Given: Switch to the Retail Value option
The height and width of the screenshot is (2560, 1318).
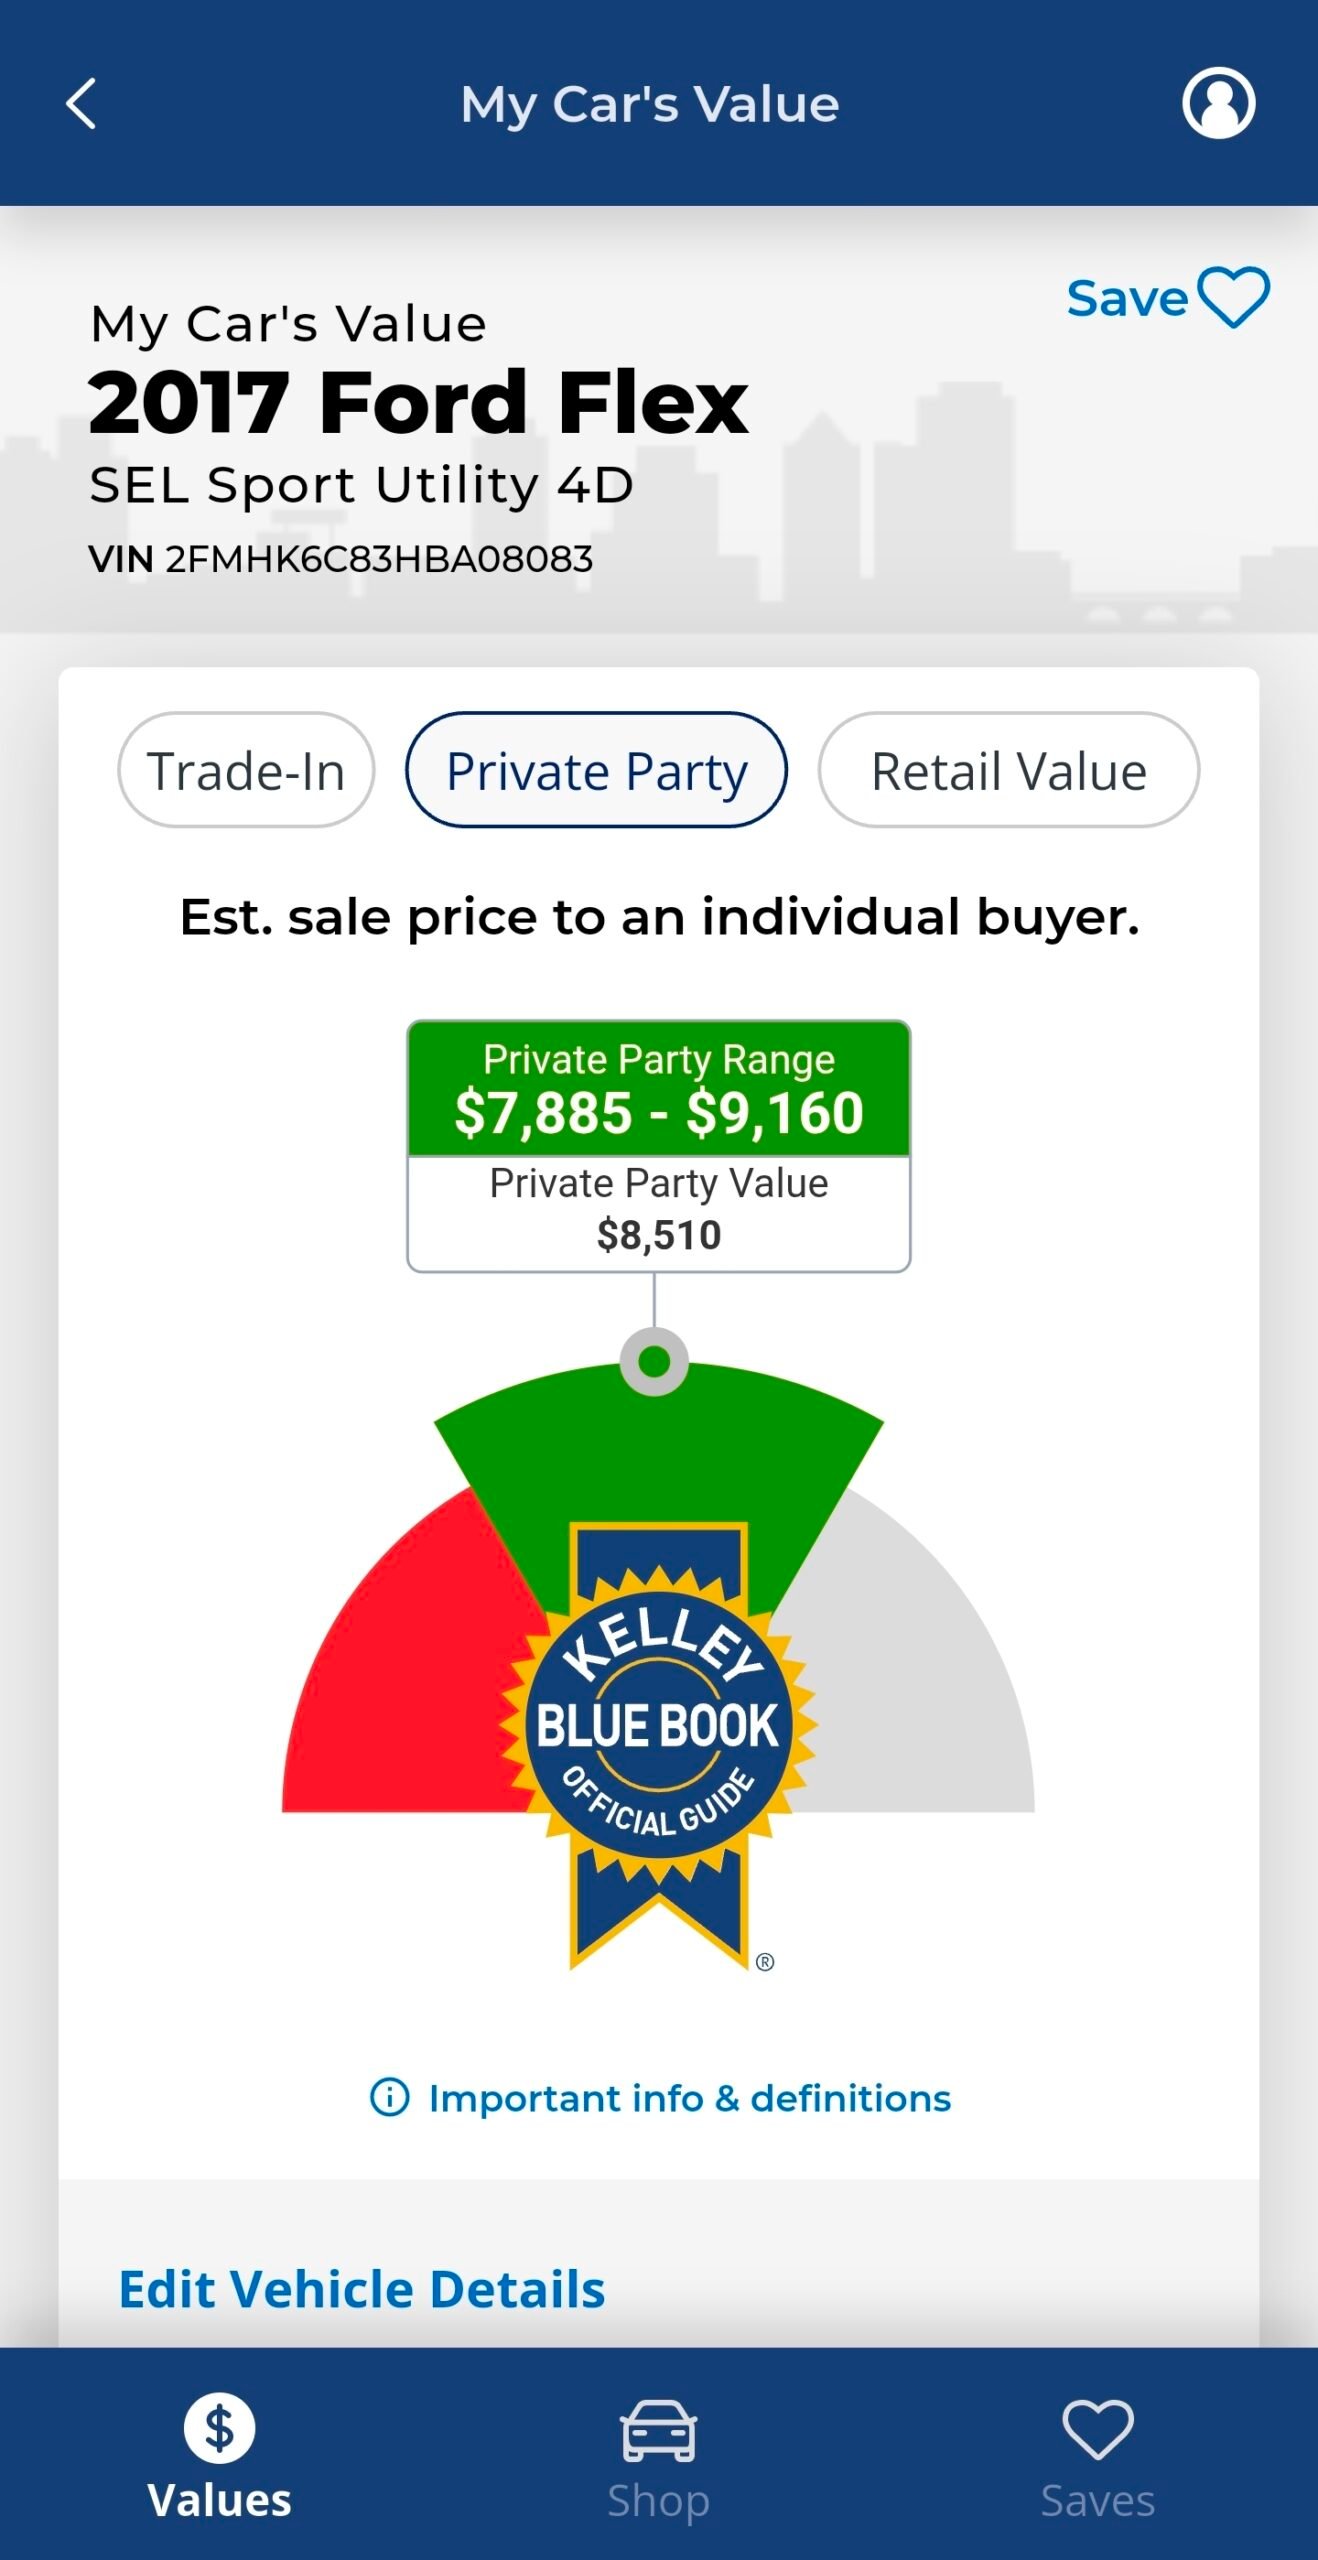Looking at the screenshot, I should [x=1008, y=770].
